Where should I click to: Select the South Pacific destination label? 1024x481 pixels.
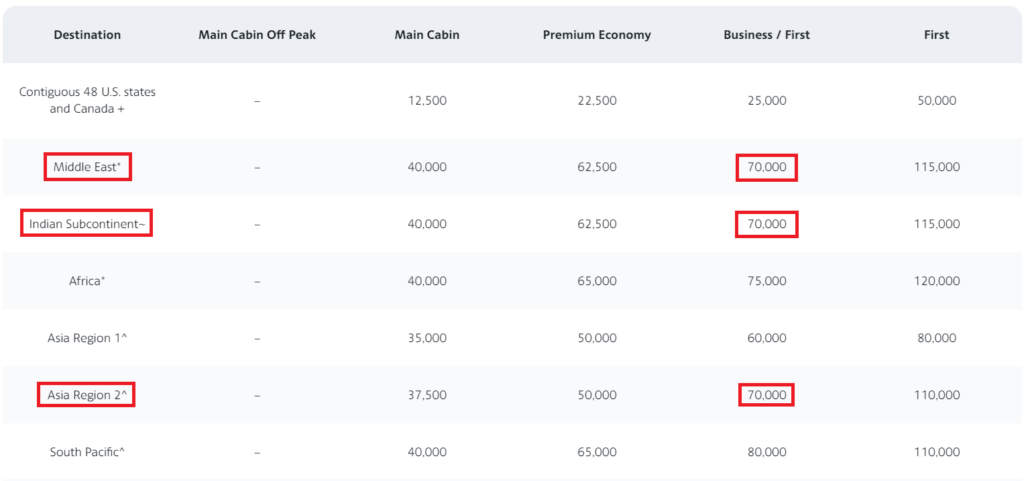point(87,452)
